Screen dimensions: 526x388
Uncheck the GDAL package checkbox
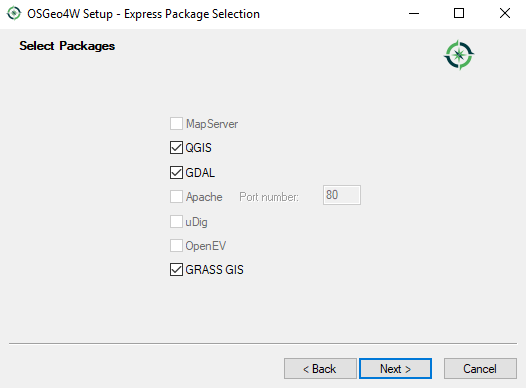[176, 172]
